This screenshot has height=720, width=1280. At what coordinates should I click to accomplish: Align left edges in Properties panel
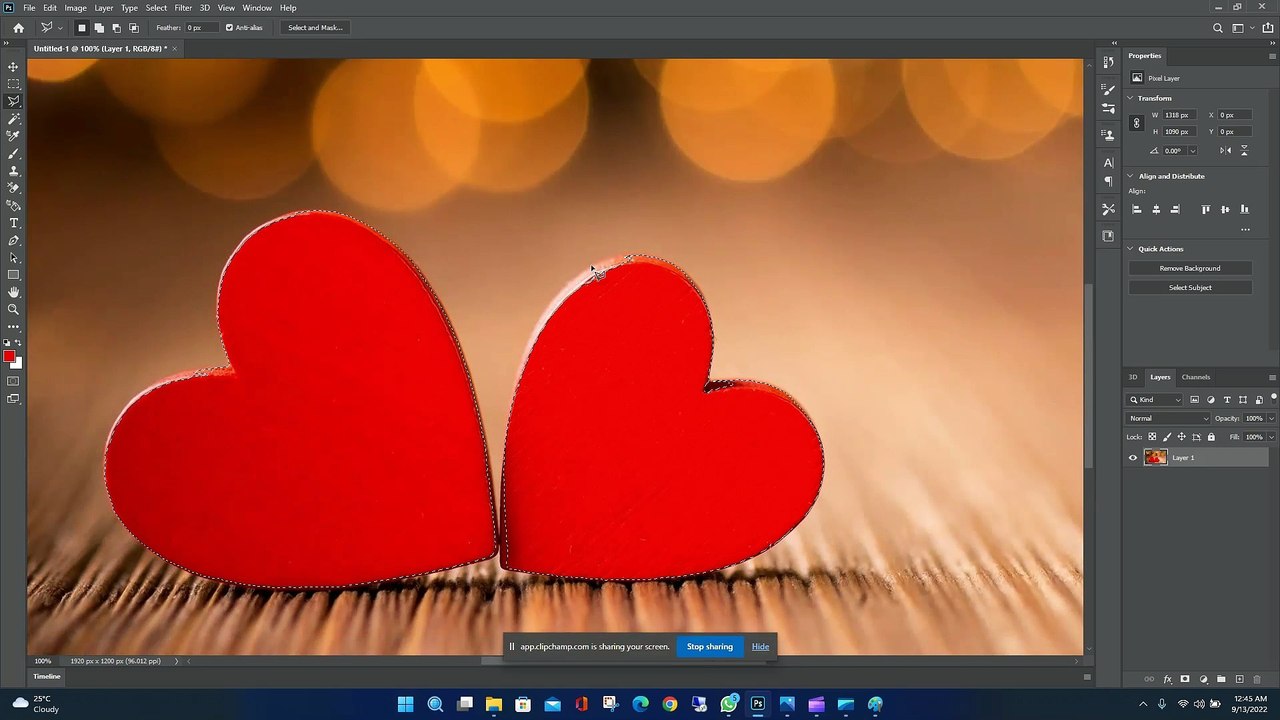[x=1136, y=209]
